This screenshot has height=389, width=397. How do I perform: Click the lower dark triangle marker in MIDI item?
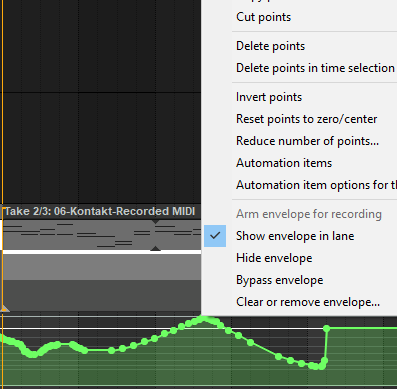pos(155,248)
